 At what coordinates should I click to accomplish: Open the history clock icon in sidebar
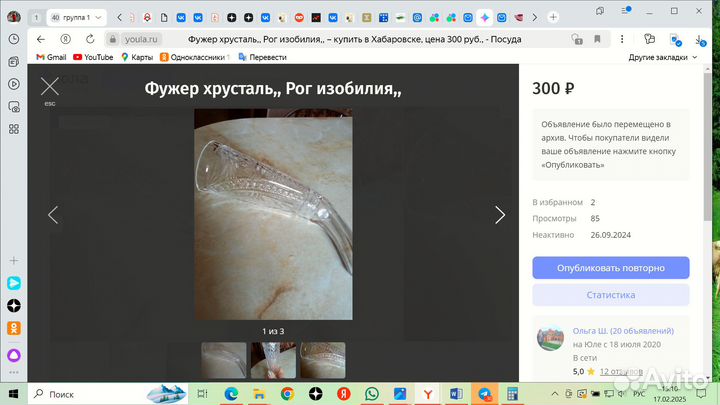pos(14,39)
